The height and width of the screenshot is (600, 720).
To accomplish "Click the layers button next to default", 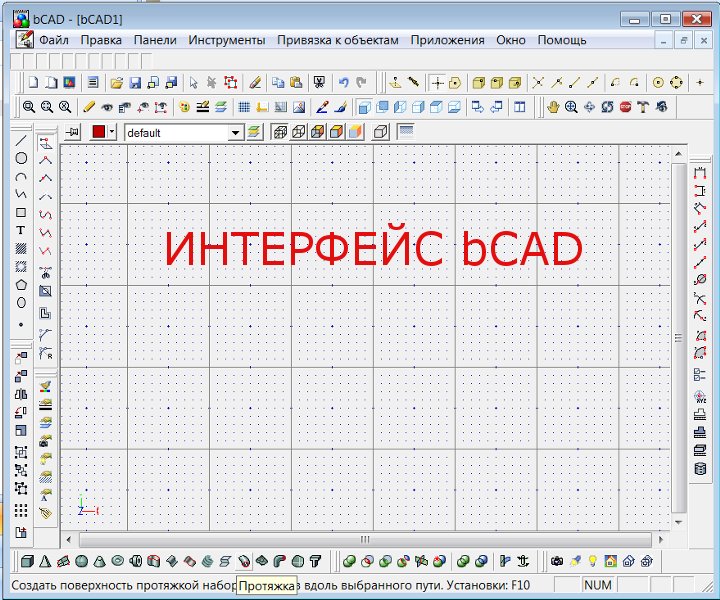I will click(x=254, y=132).
